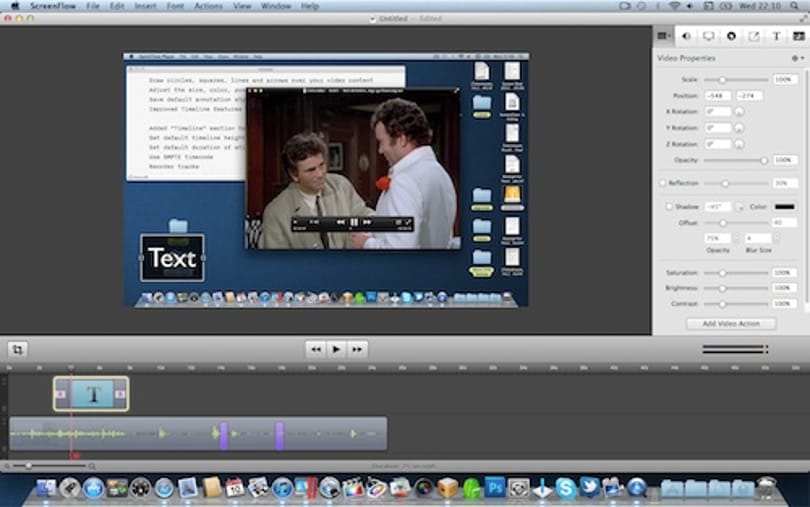Viewport: 810px width, 507px height.
Task: Click the Opacity slider handle
Action: [x=764, y=160]
